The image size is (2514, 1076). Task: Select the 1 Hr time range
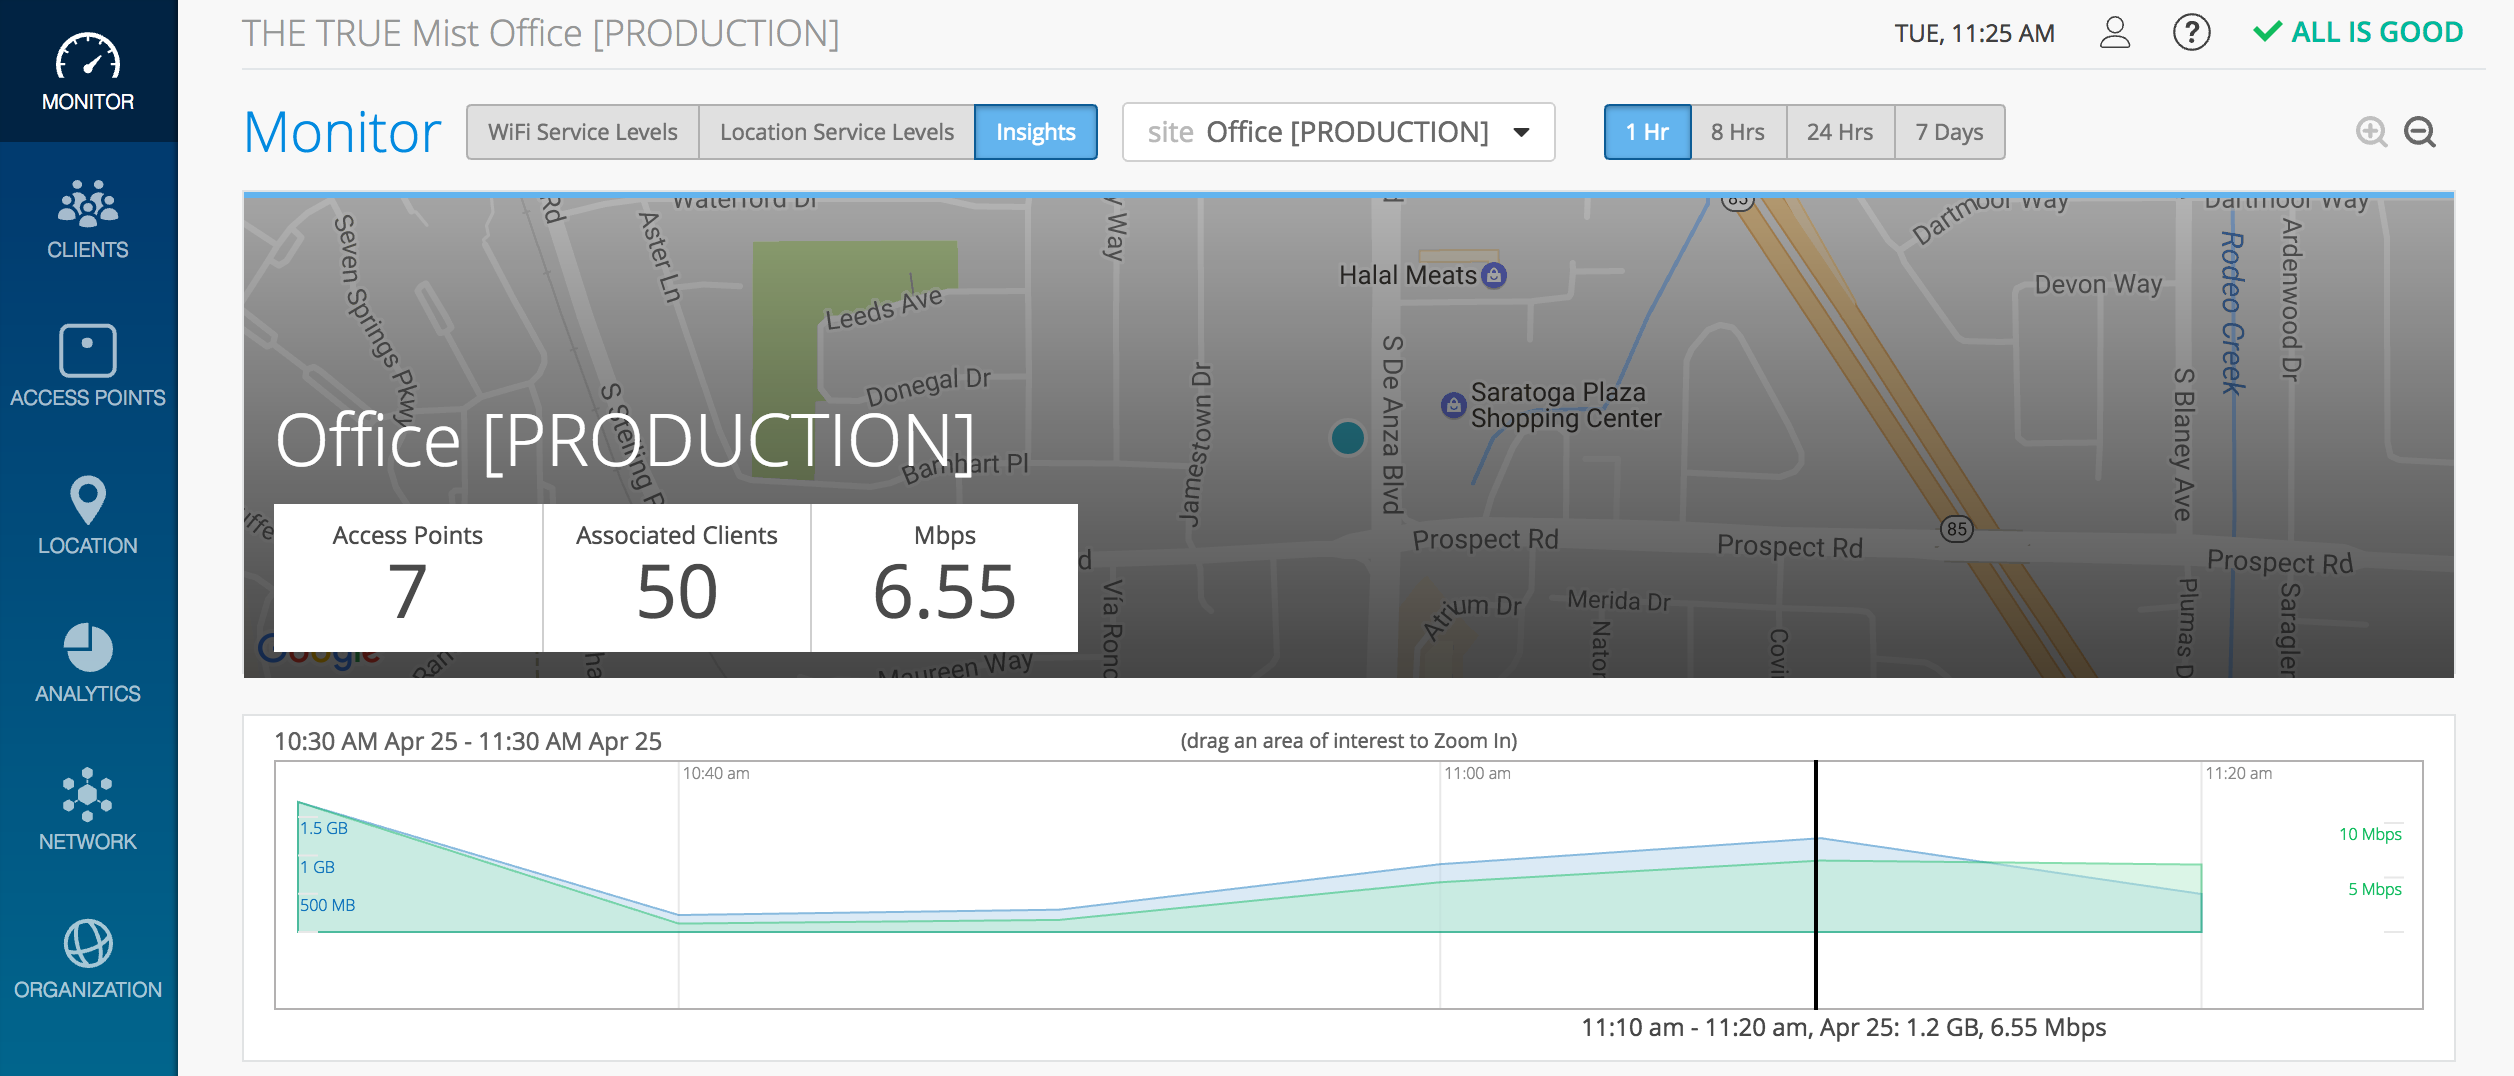[1647, 132]
